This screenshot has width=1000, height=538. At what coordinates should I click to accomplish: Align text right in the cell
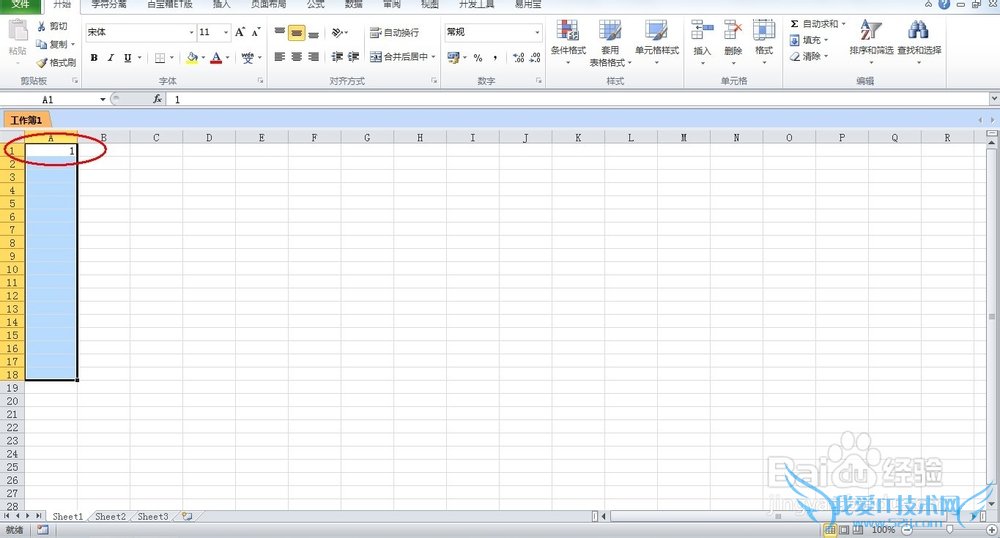[313, 57]
